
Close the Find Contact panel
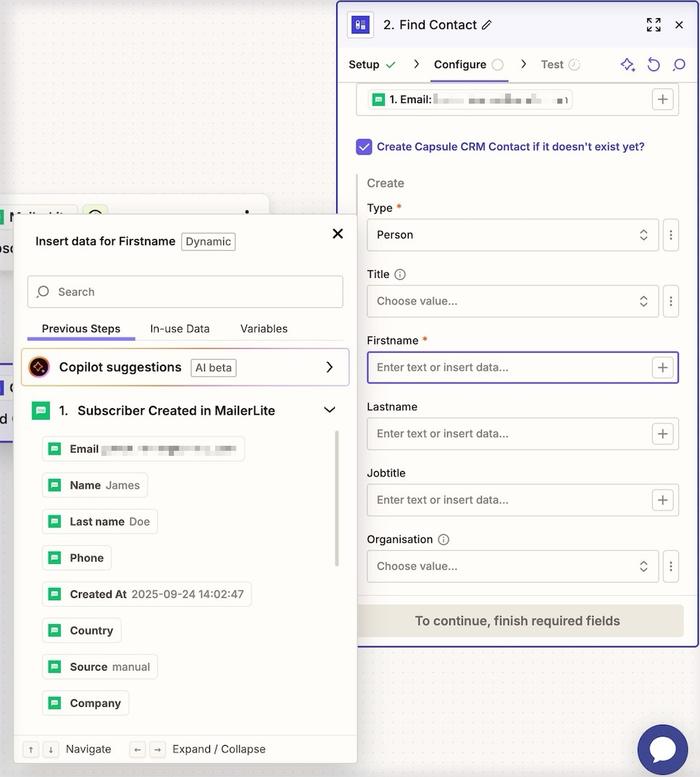point(679,25)
